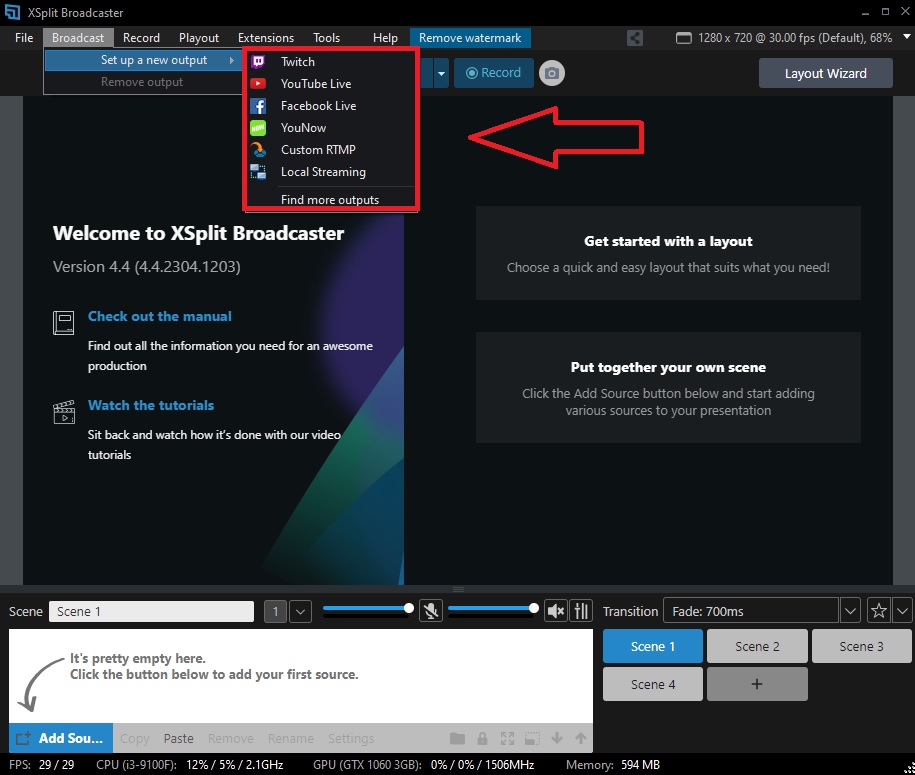Click the scene preset number 1 button
Viewport: 915px width, 775px height.
(x=275, y=612)
